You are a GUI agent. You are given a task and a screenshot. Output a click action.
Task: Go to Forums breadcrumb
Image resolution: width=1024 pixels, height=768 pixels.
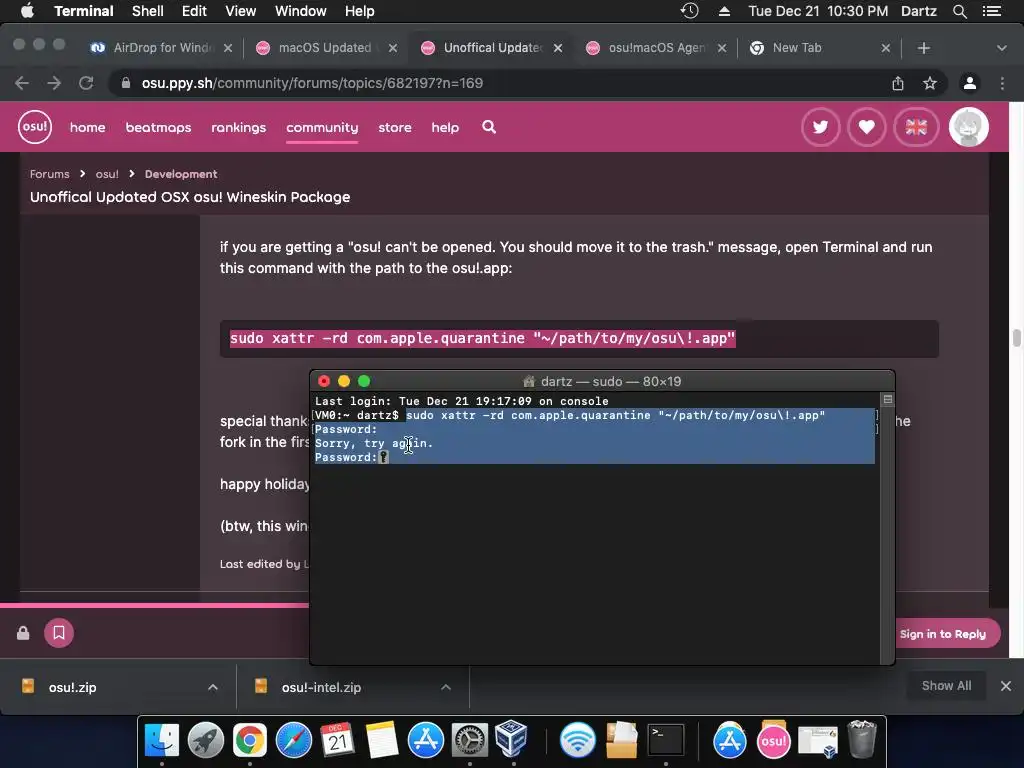tap(50, 174)
